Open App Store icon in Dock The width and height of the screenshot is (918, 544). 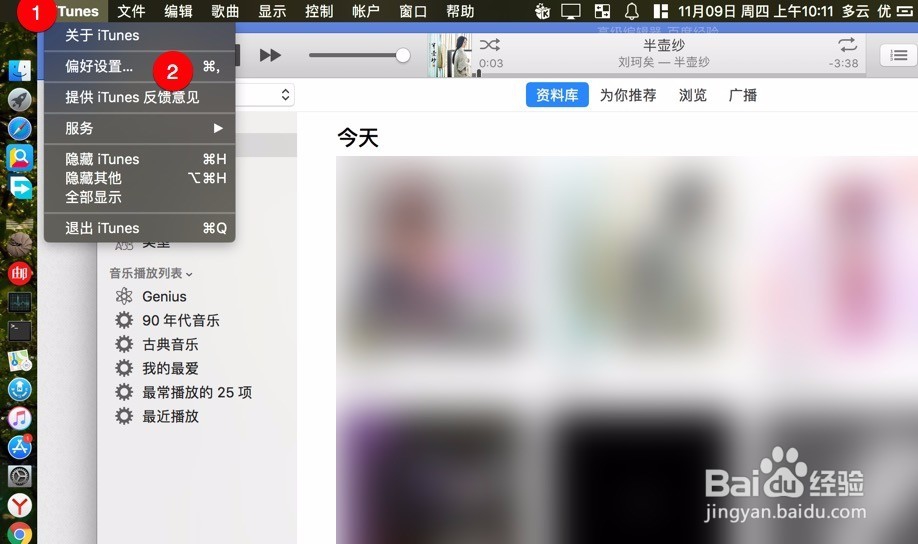[x=19, y=447]
